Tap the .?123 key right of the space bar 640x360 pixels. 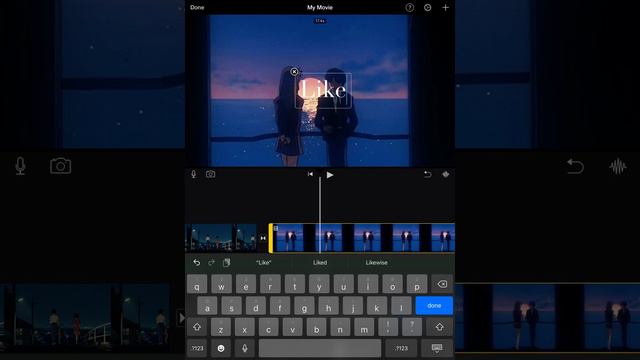point(401,348)
